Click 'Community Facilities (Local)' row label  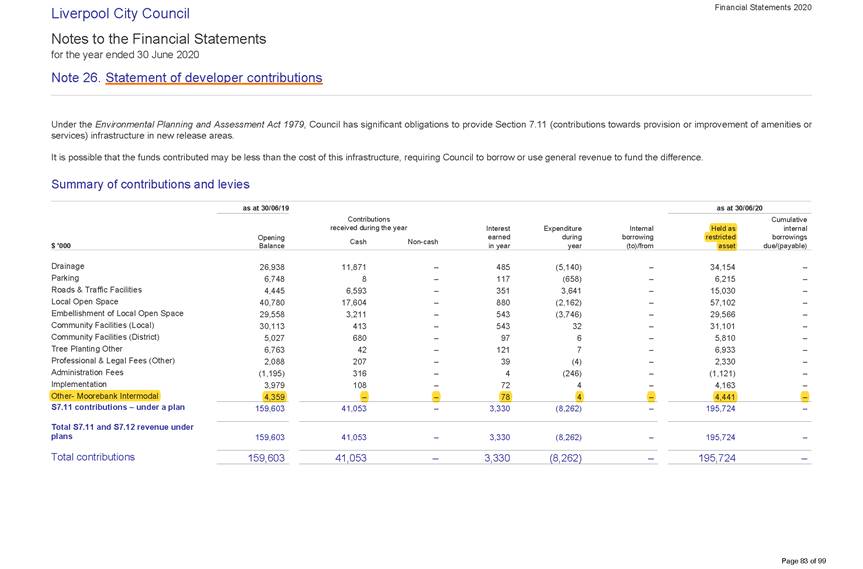click(x=103, y=325)
